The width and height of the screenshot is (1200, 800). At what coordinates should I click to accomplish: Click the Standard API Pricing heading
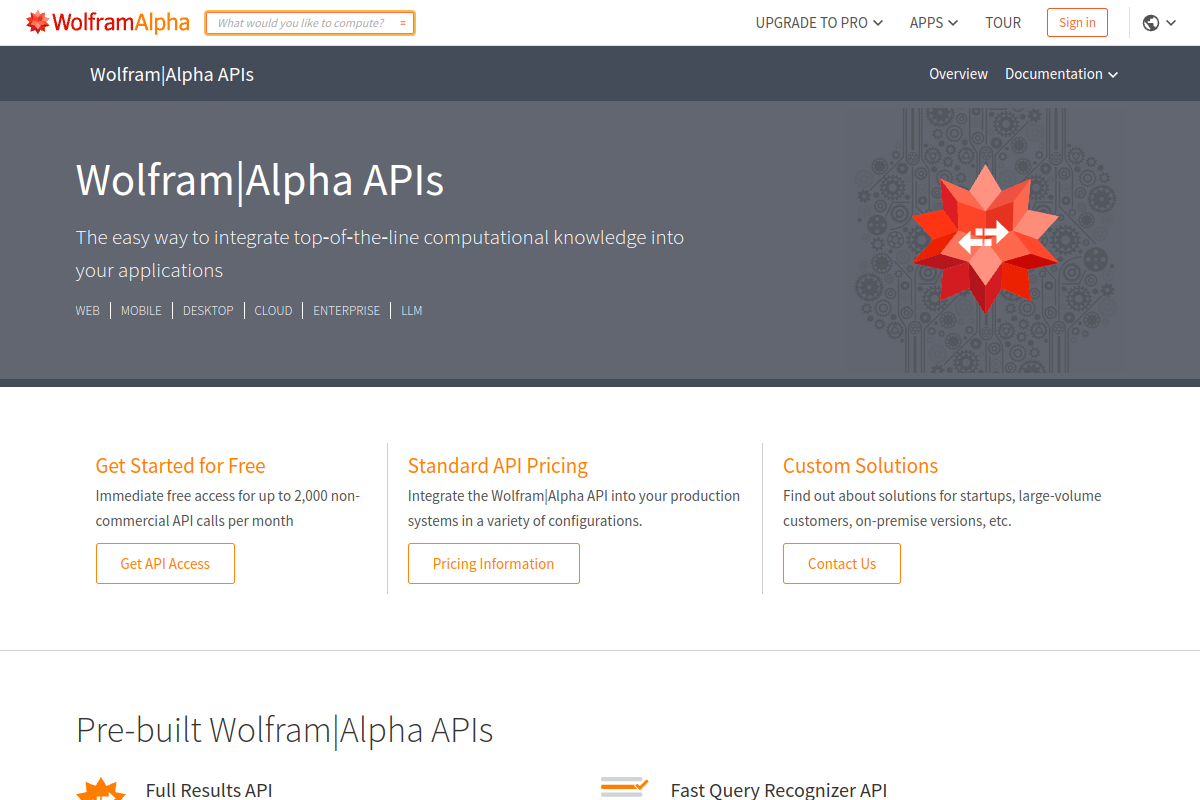click(x=498, y=466)
